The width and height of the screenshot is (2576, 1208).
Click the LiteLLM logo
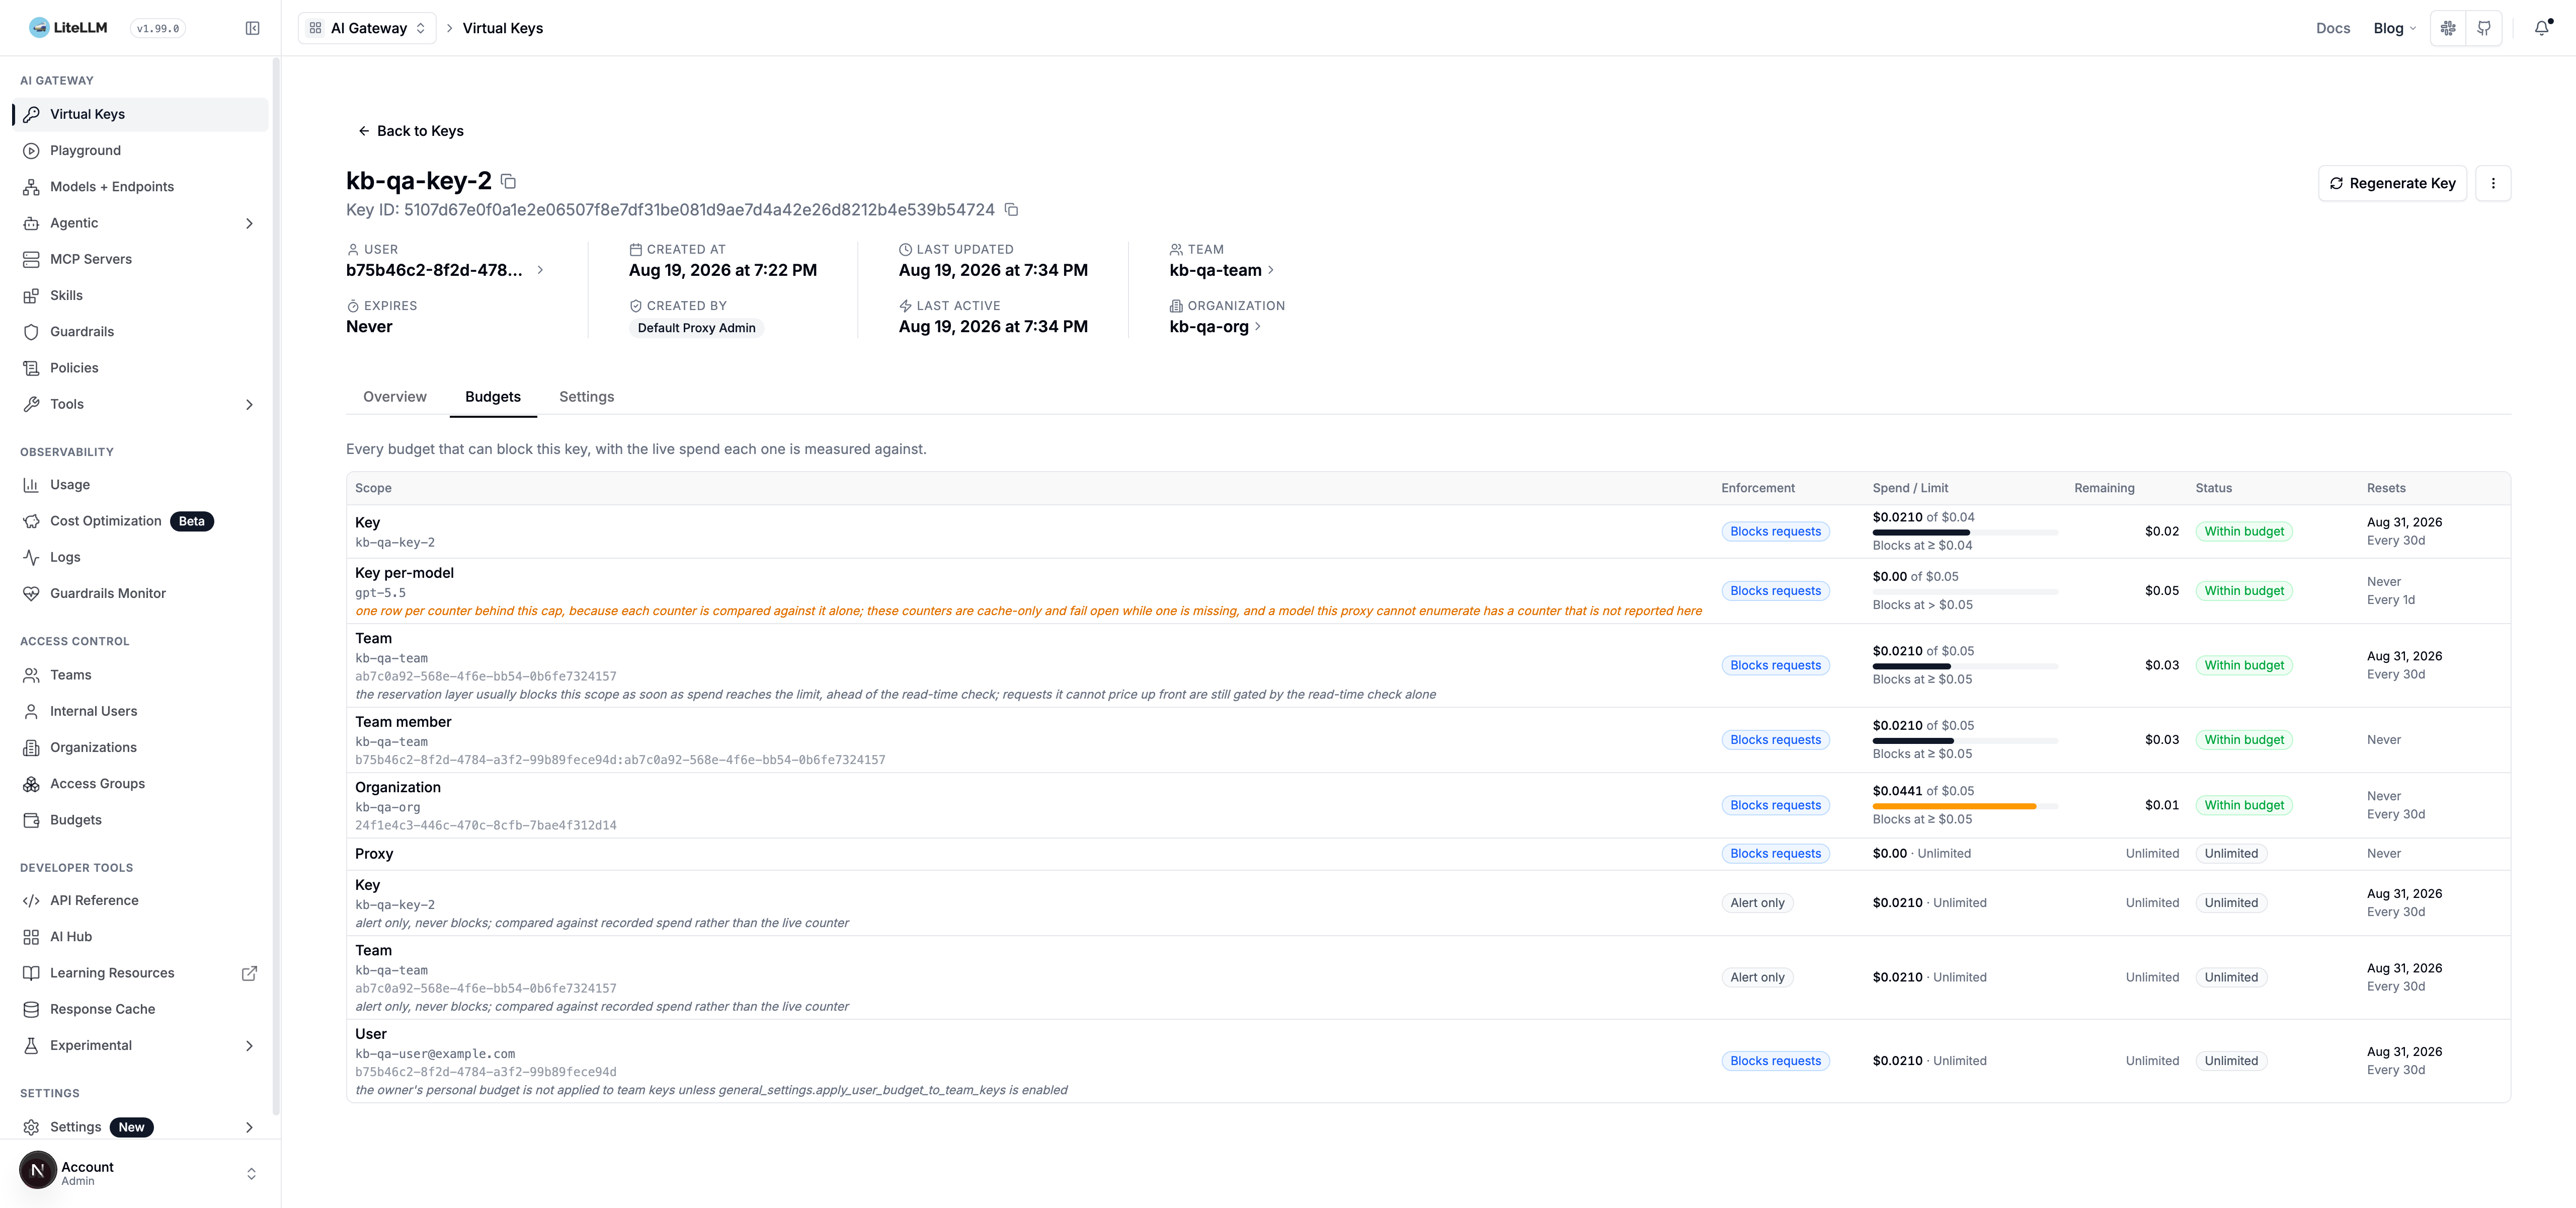tap(68, 28)
